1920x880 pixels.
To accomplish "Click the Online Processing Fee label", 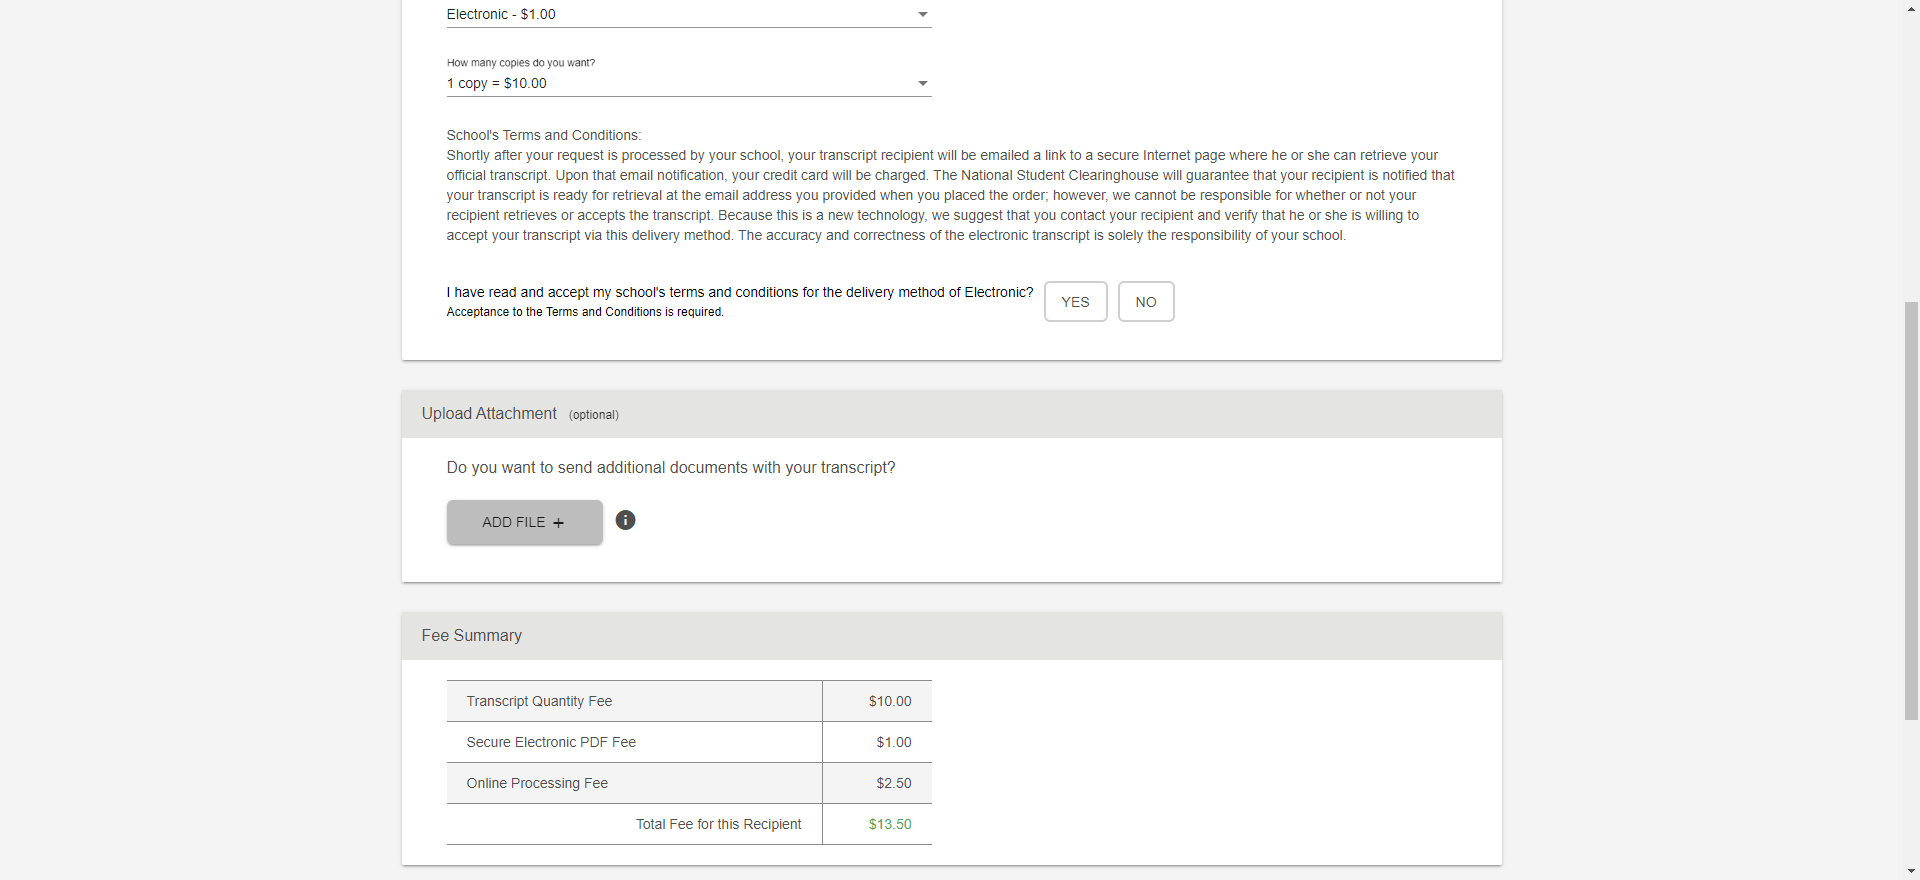I will (x=537, y=784).
